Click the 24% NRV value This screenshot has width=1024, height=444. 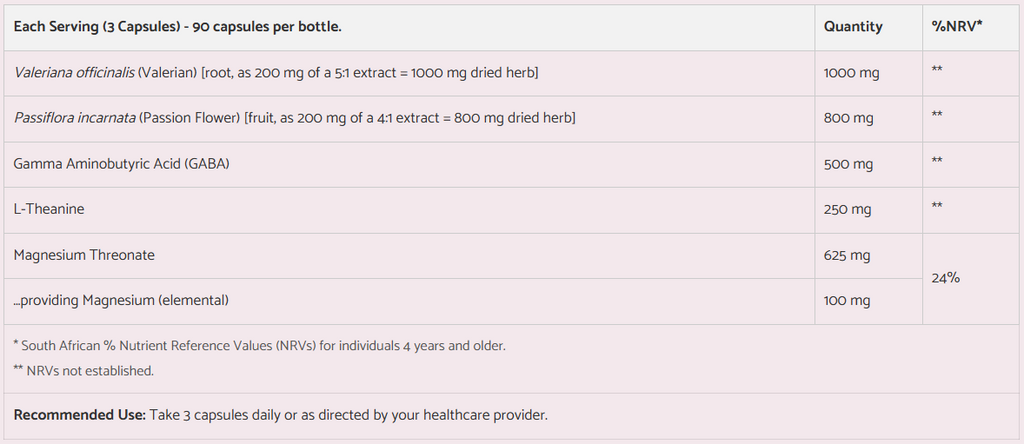945,278
